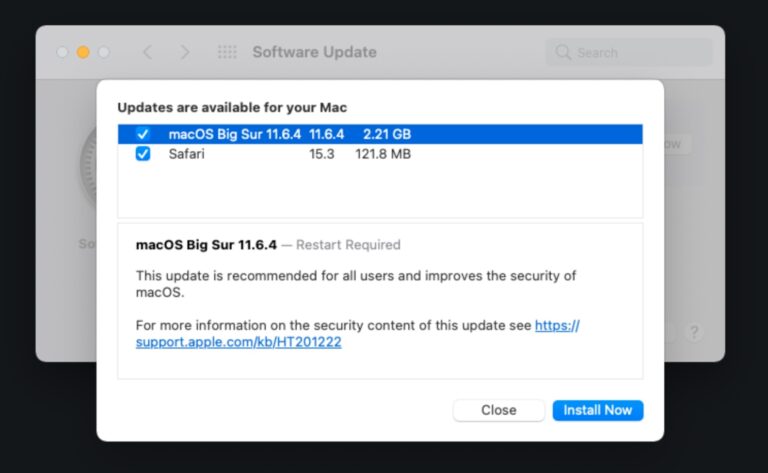Image resolution: width=768 pixels, height=473 pixels.
Task: Uncheck the macOS Big Sur 11.6.4 checkbox
Action: pos(143,134)
